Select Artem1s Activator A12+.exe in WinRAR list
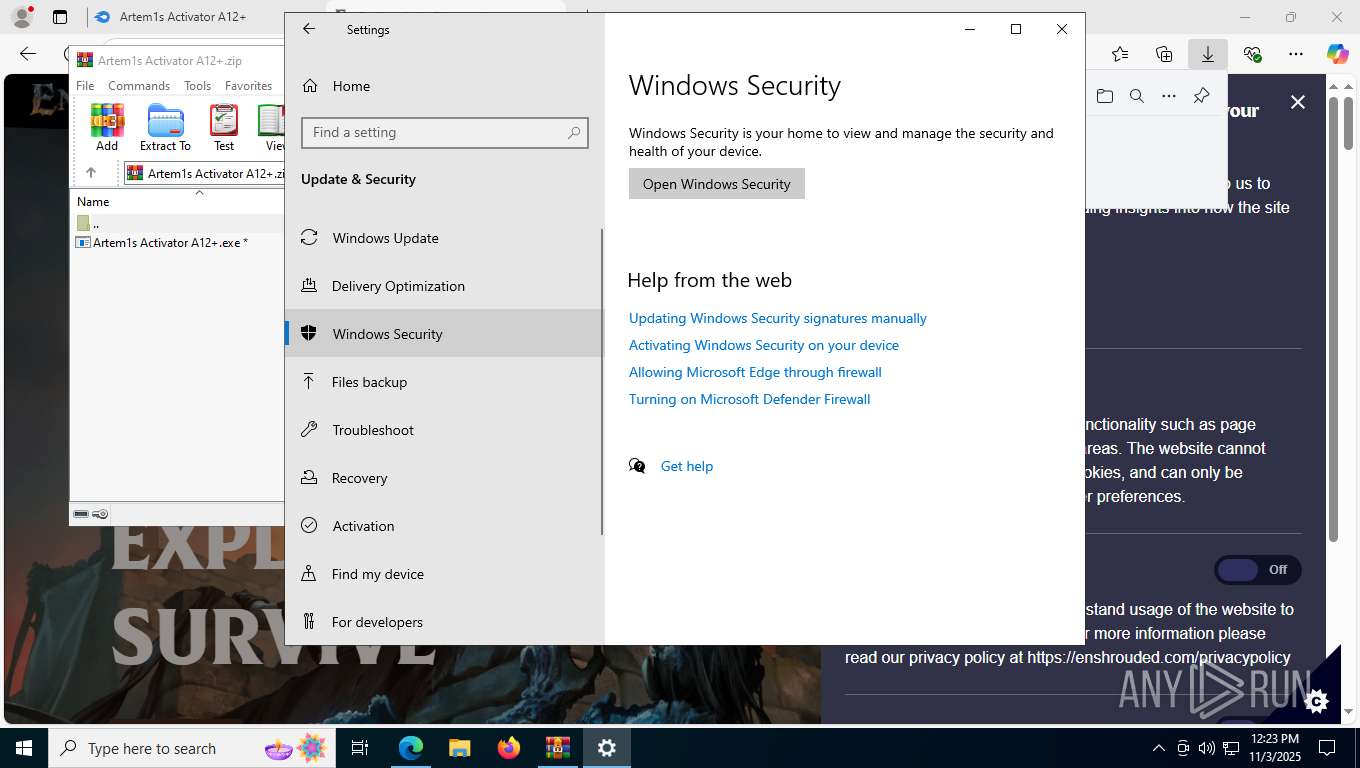The height and width of the screenshot is (768, 1360). (x=170, y=243)
